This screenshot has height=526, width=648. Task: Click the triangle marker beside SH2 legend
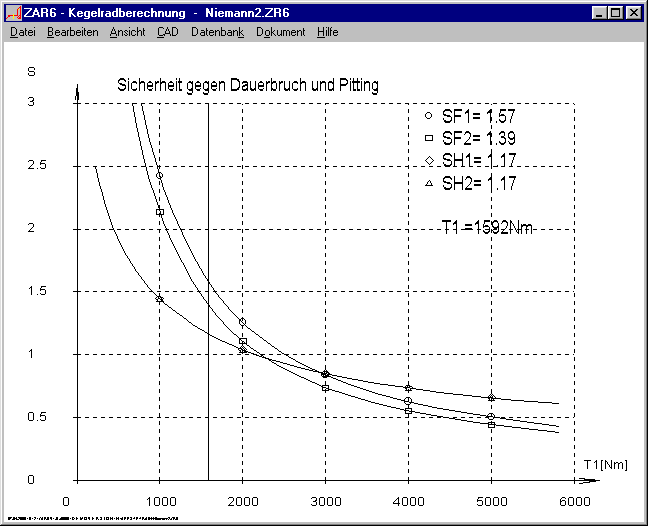tap(429, 183)
